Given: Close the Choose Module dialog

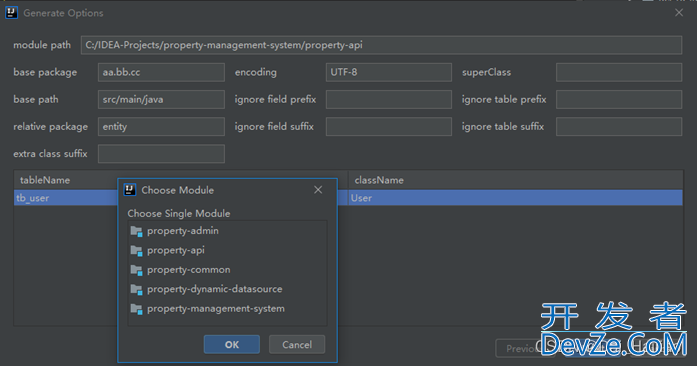Looking at the screenshot, I should (318, 190).
